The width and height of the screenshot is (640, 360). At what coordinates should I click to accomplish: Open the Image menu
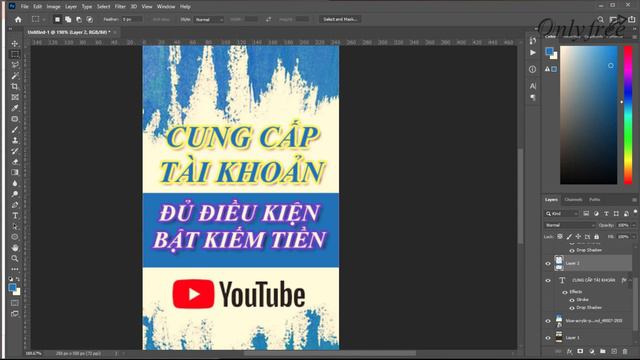[53, 7]
